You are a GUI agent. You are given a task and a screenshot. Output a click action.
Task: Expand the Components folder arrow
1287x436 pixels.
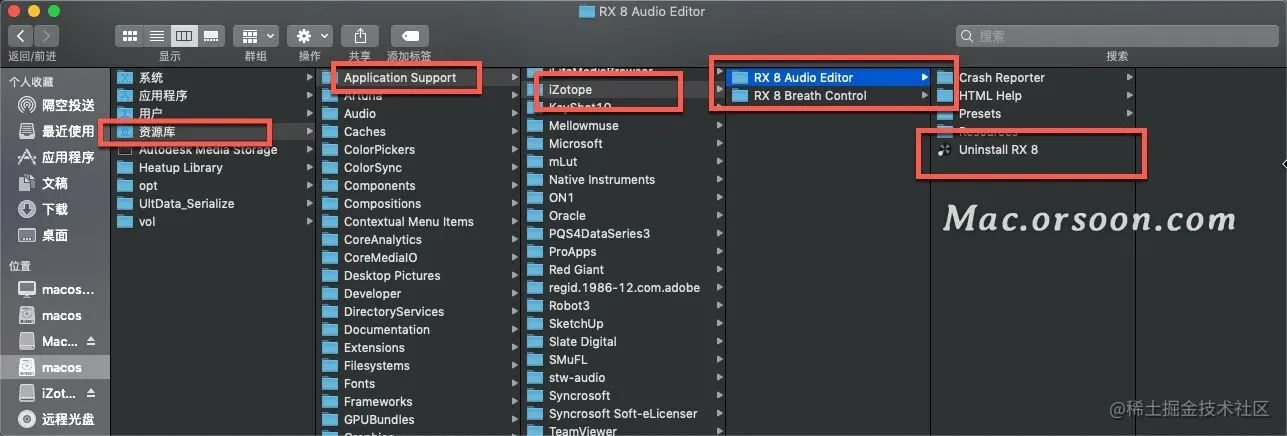(x=514, y=185)
